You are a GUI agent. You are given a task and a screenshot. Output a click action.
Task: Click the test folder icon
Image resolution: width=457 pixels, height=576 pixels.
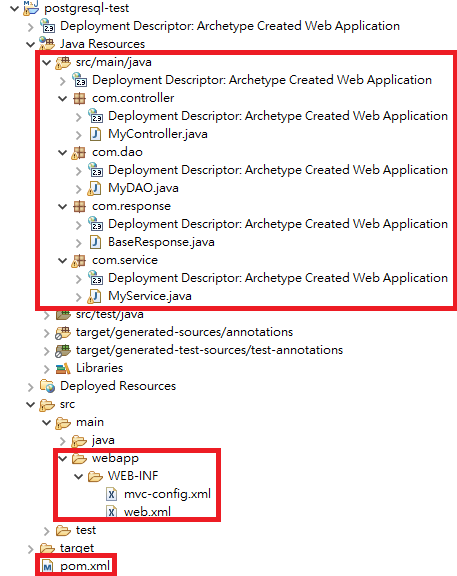point(63,530)
